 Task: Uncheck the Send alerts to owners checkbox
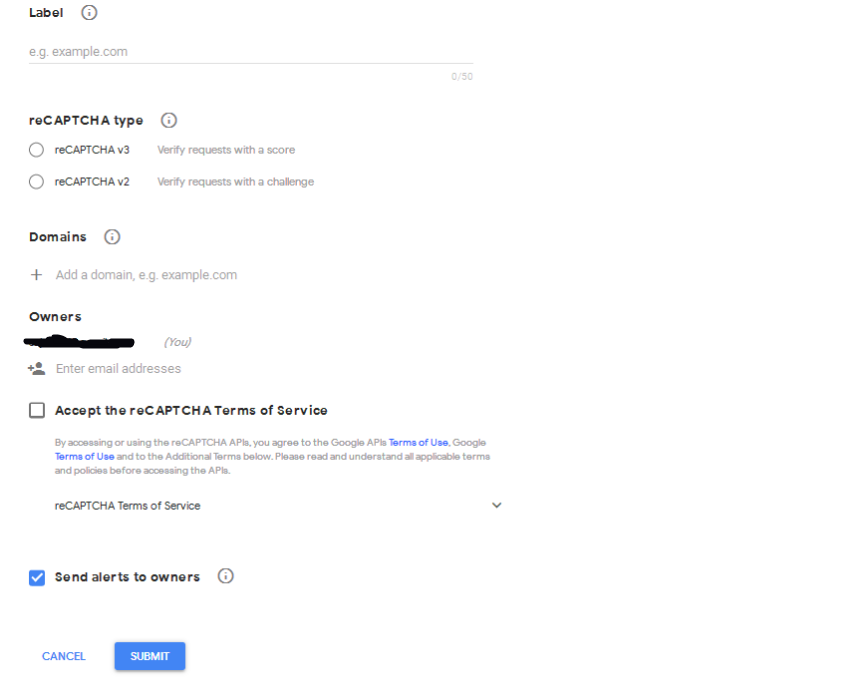click(x=37, y=577)
